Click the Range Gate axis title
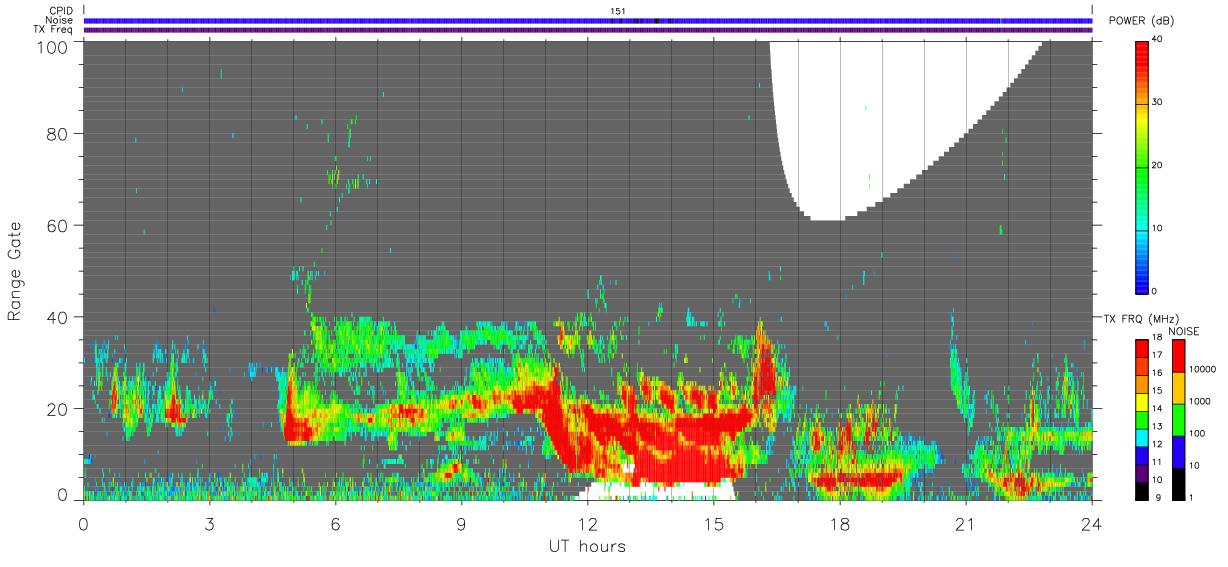The width and height of the screenshot is (1228, 567). coord(15,272)
